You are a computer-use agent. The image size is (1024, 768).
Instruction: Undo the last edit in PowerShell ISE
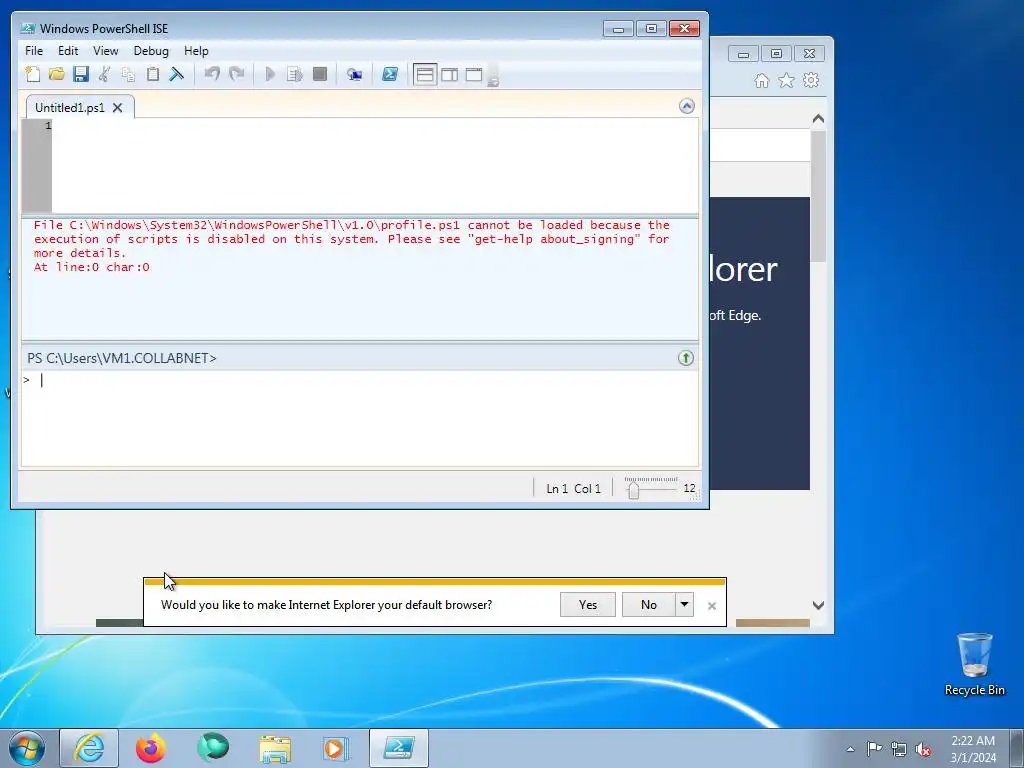[212, 74]
